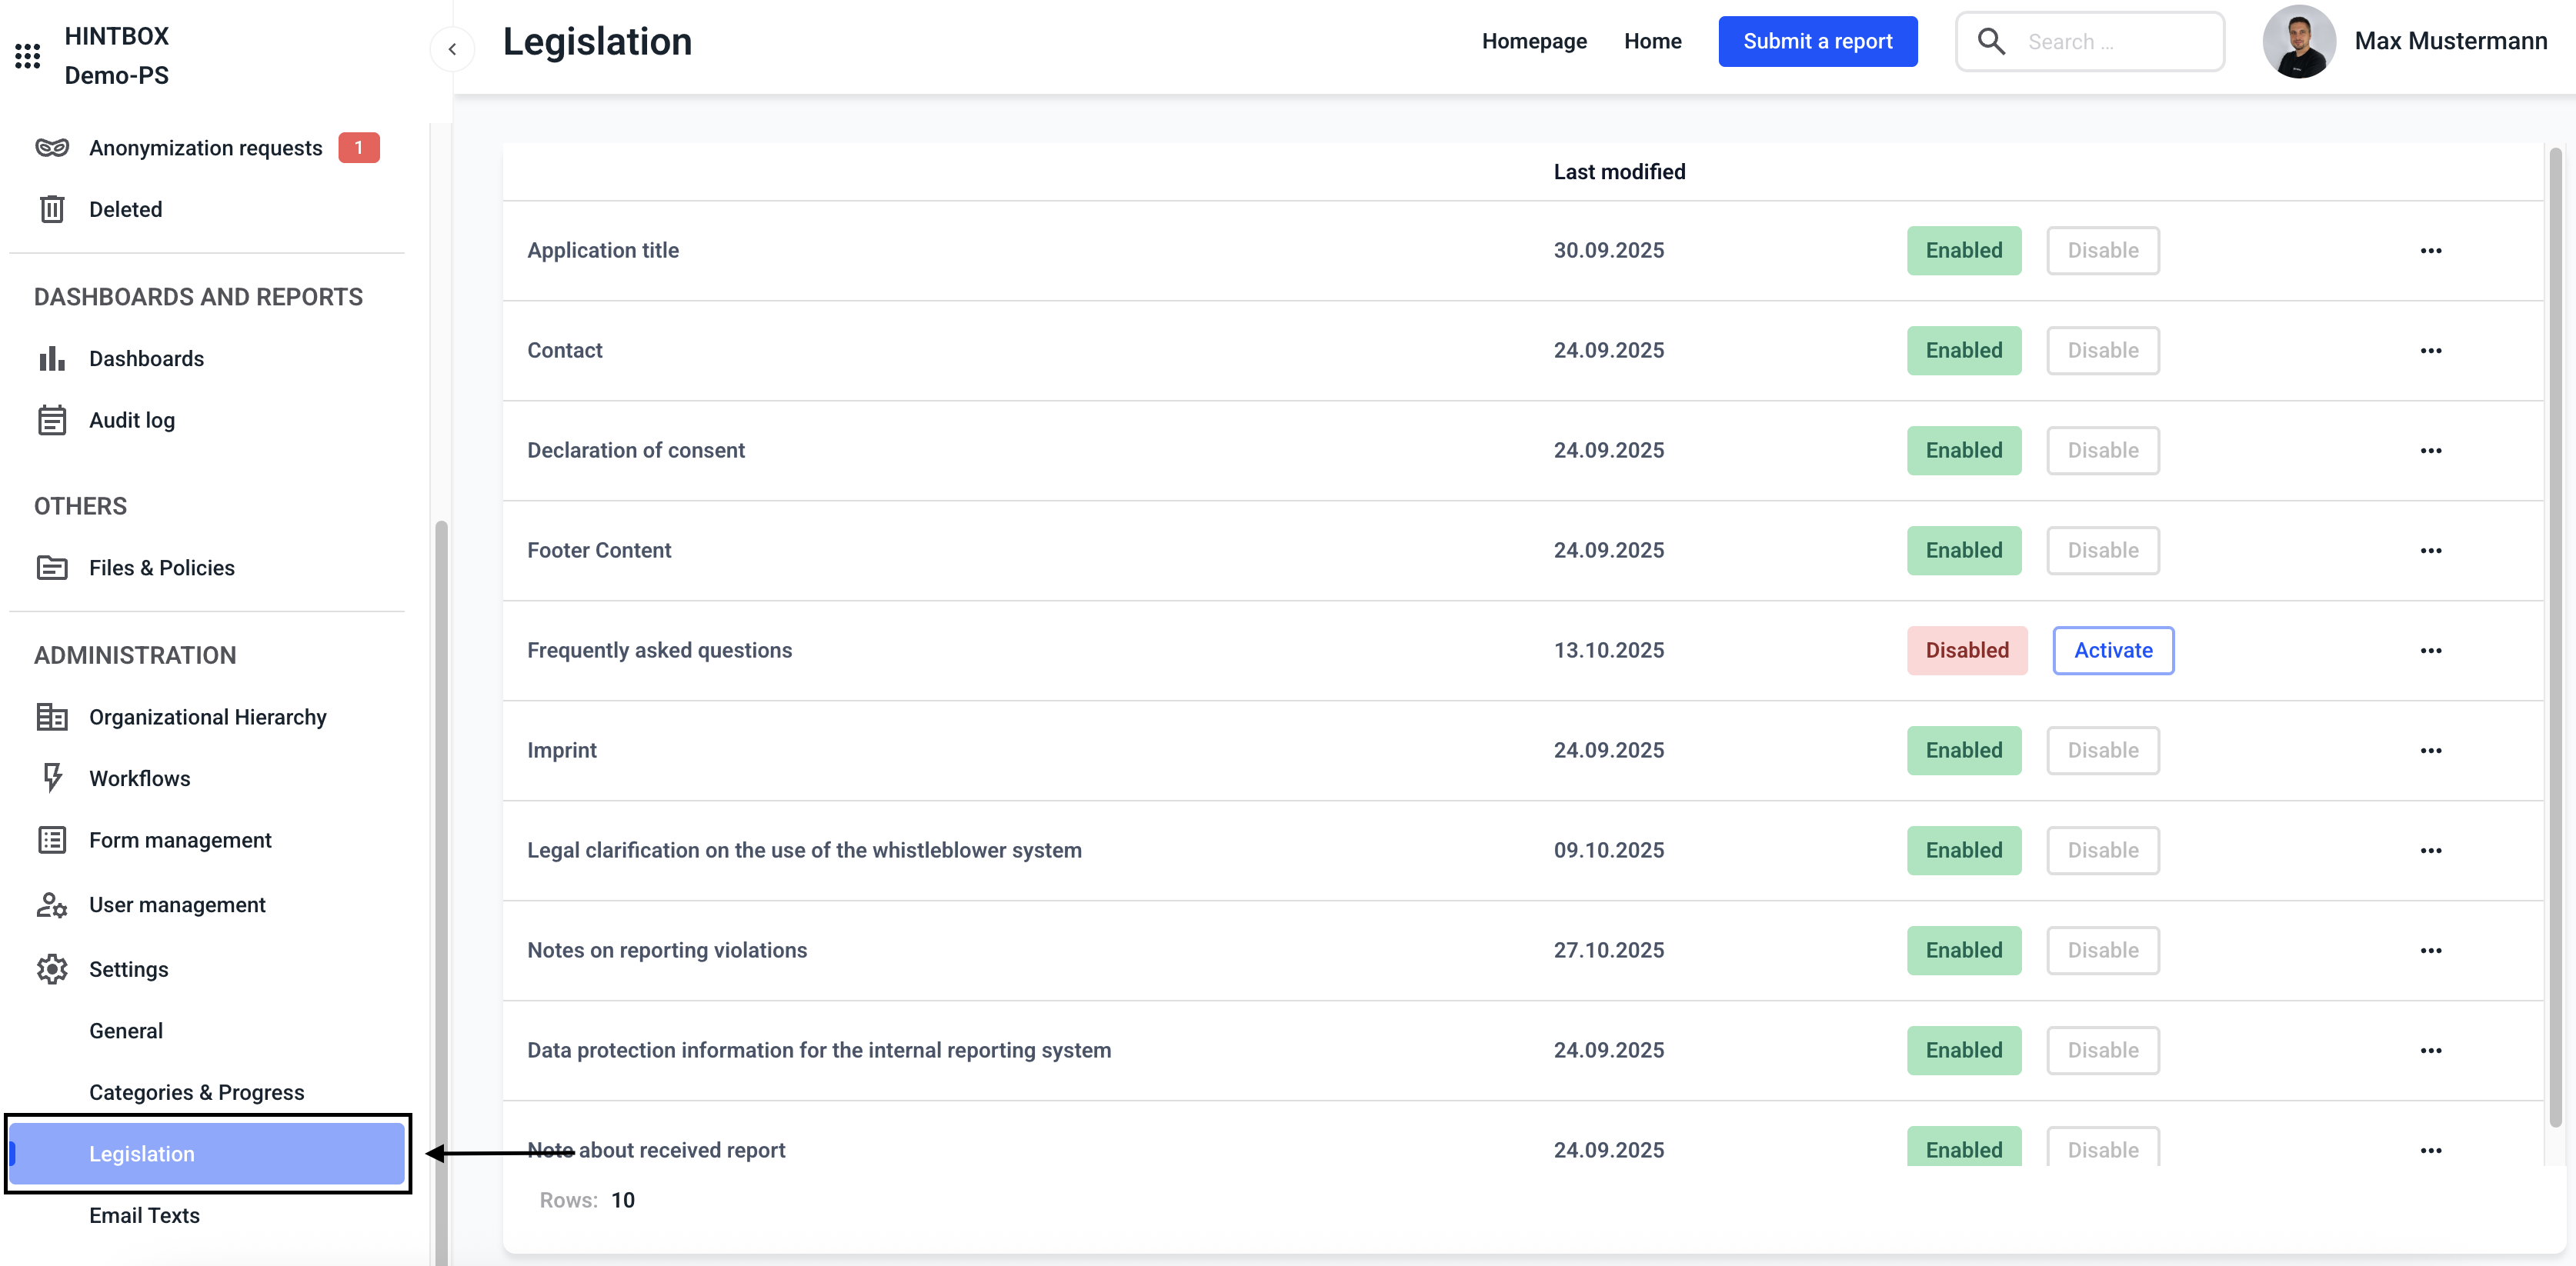Click the User management icon
Image resolution: width=2576 pixels, height=1266 pixels.
coord(52,905)
